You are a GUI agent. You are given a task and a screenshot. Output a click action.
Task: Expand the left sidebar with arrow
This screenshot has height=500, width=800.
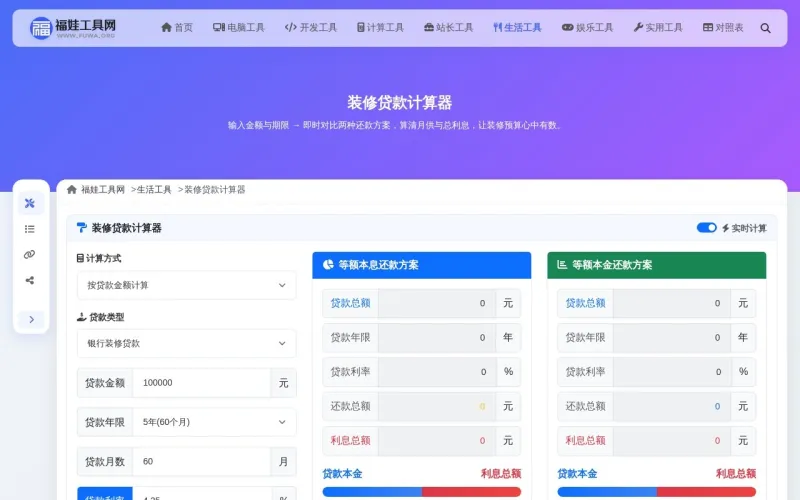point(31,319)
